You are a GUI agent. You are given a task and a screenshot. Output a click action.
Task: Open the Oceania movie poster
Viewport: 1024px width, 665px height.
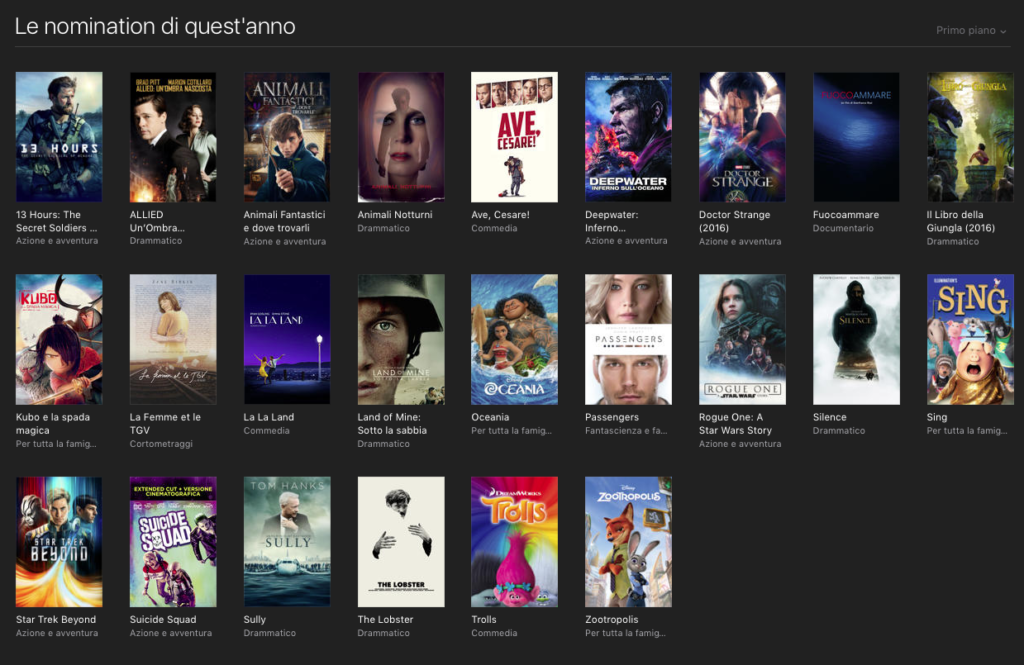[515, 339]
